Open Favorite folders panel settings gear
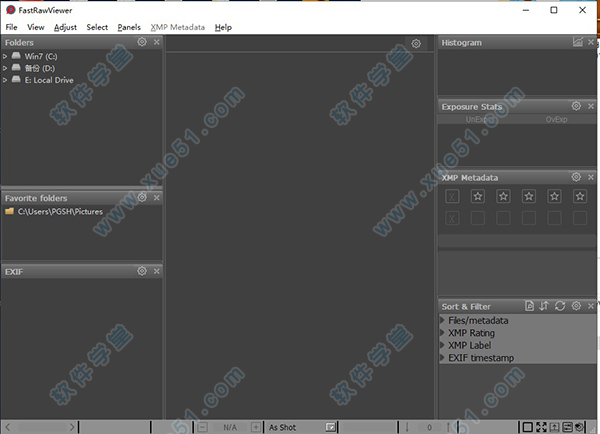 [142, 197]
